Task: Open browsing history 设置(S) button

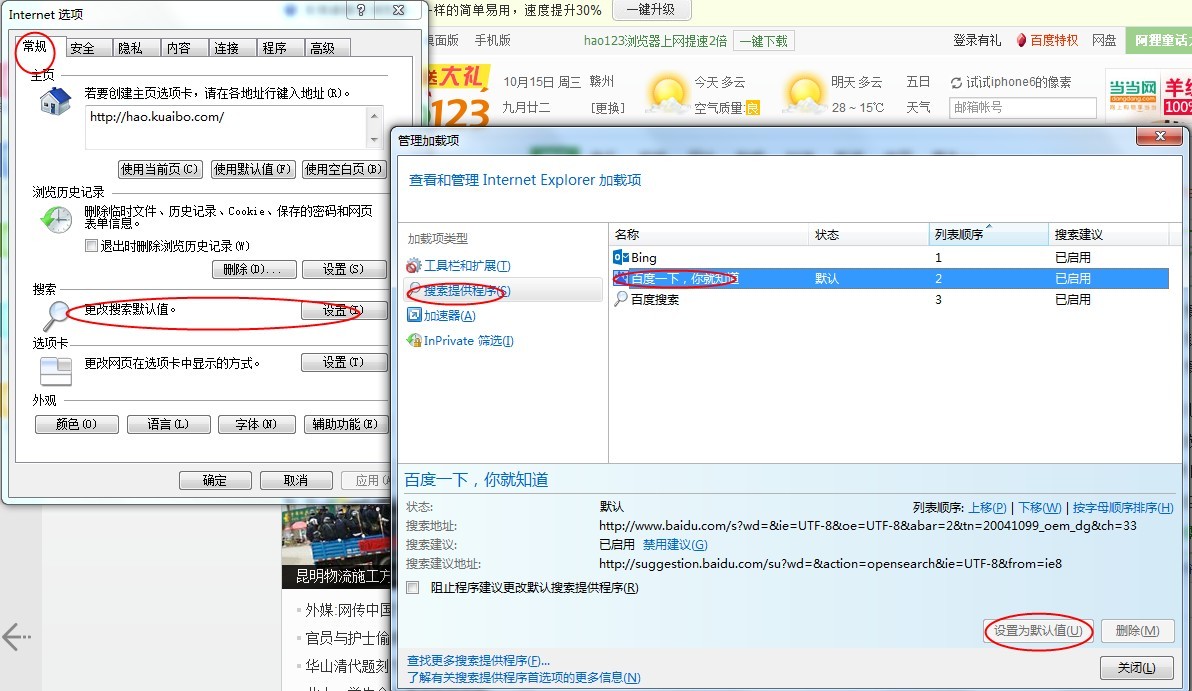Action: (344, 269)
